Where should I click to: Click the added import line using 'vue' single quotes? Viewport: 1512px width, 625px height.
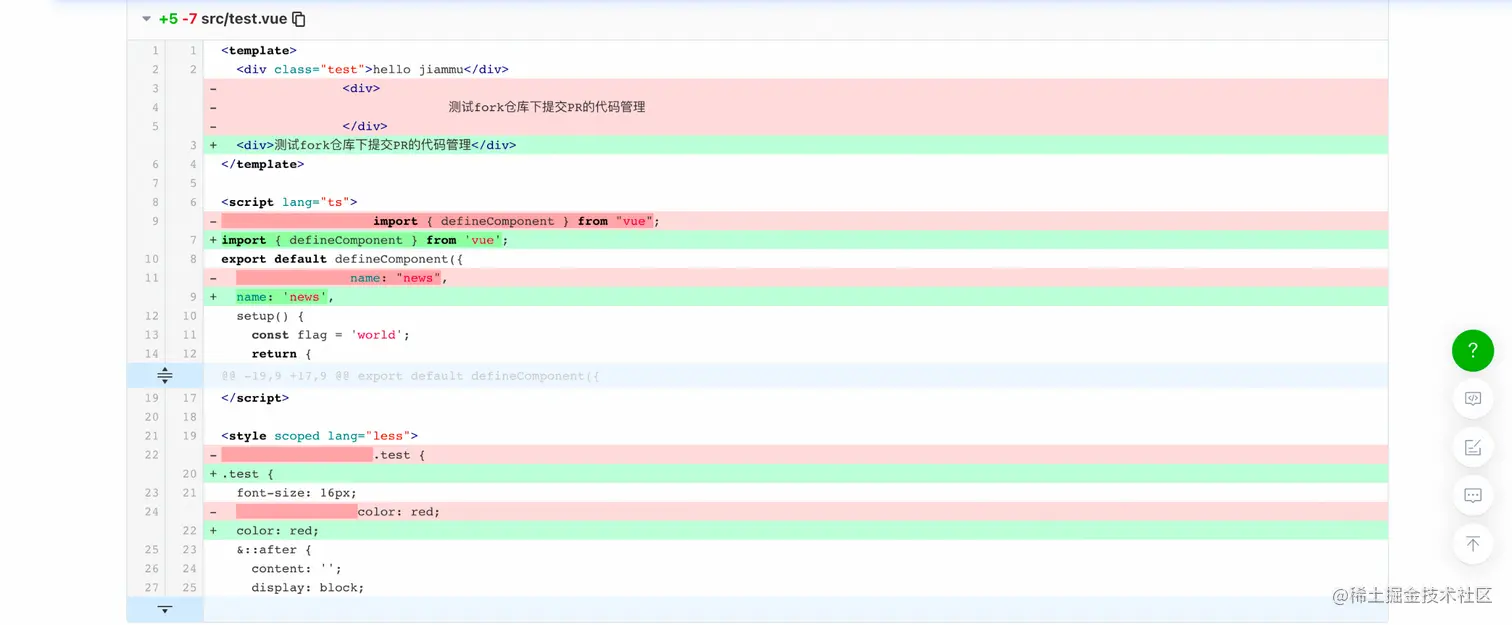point(795,240)
